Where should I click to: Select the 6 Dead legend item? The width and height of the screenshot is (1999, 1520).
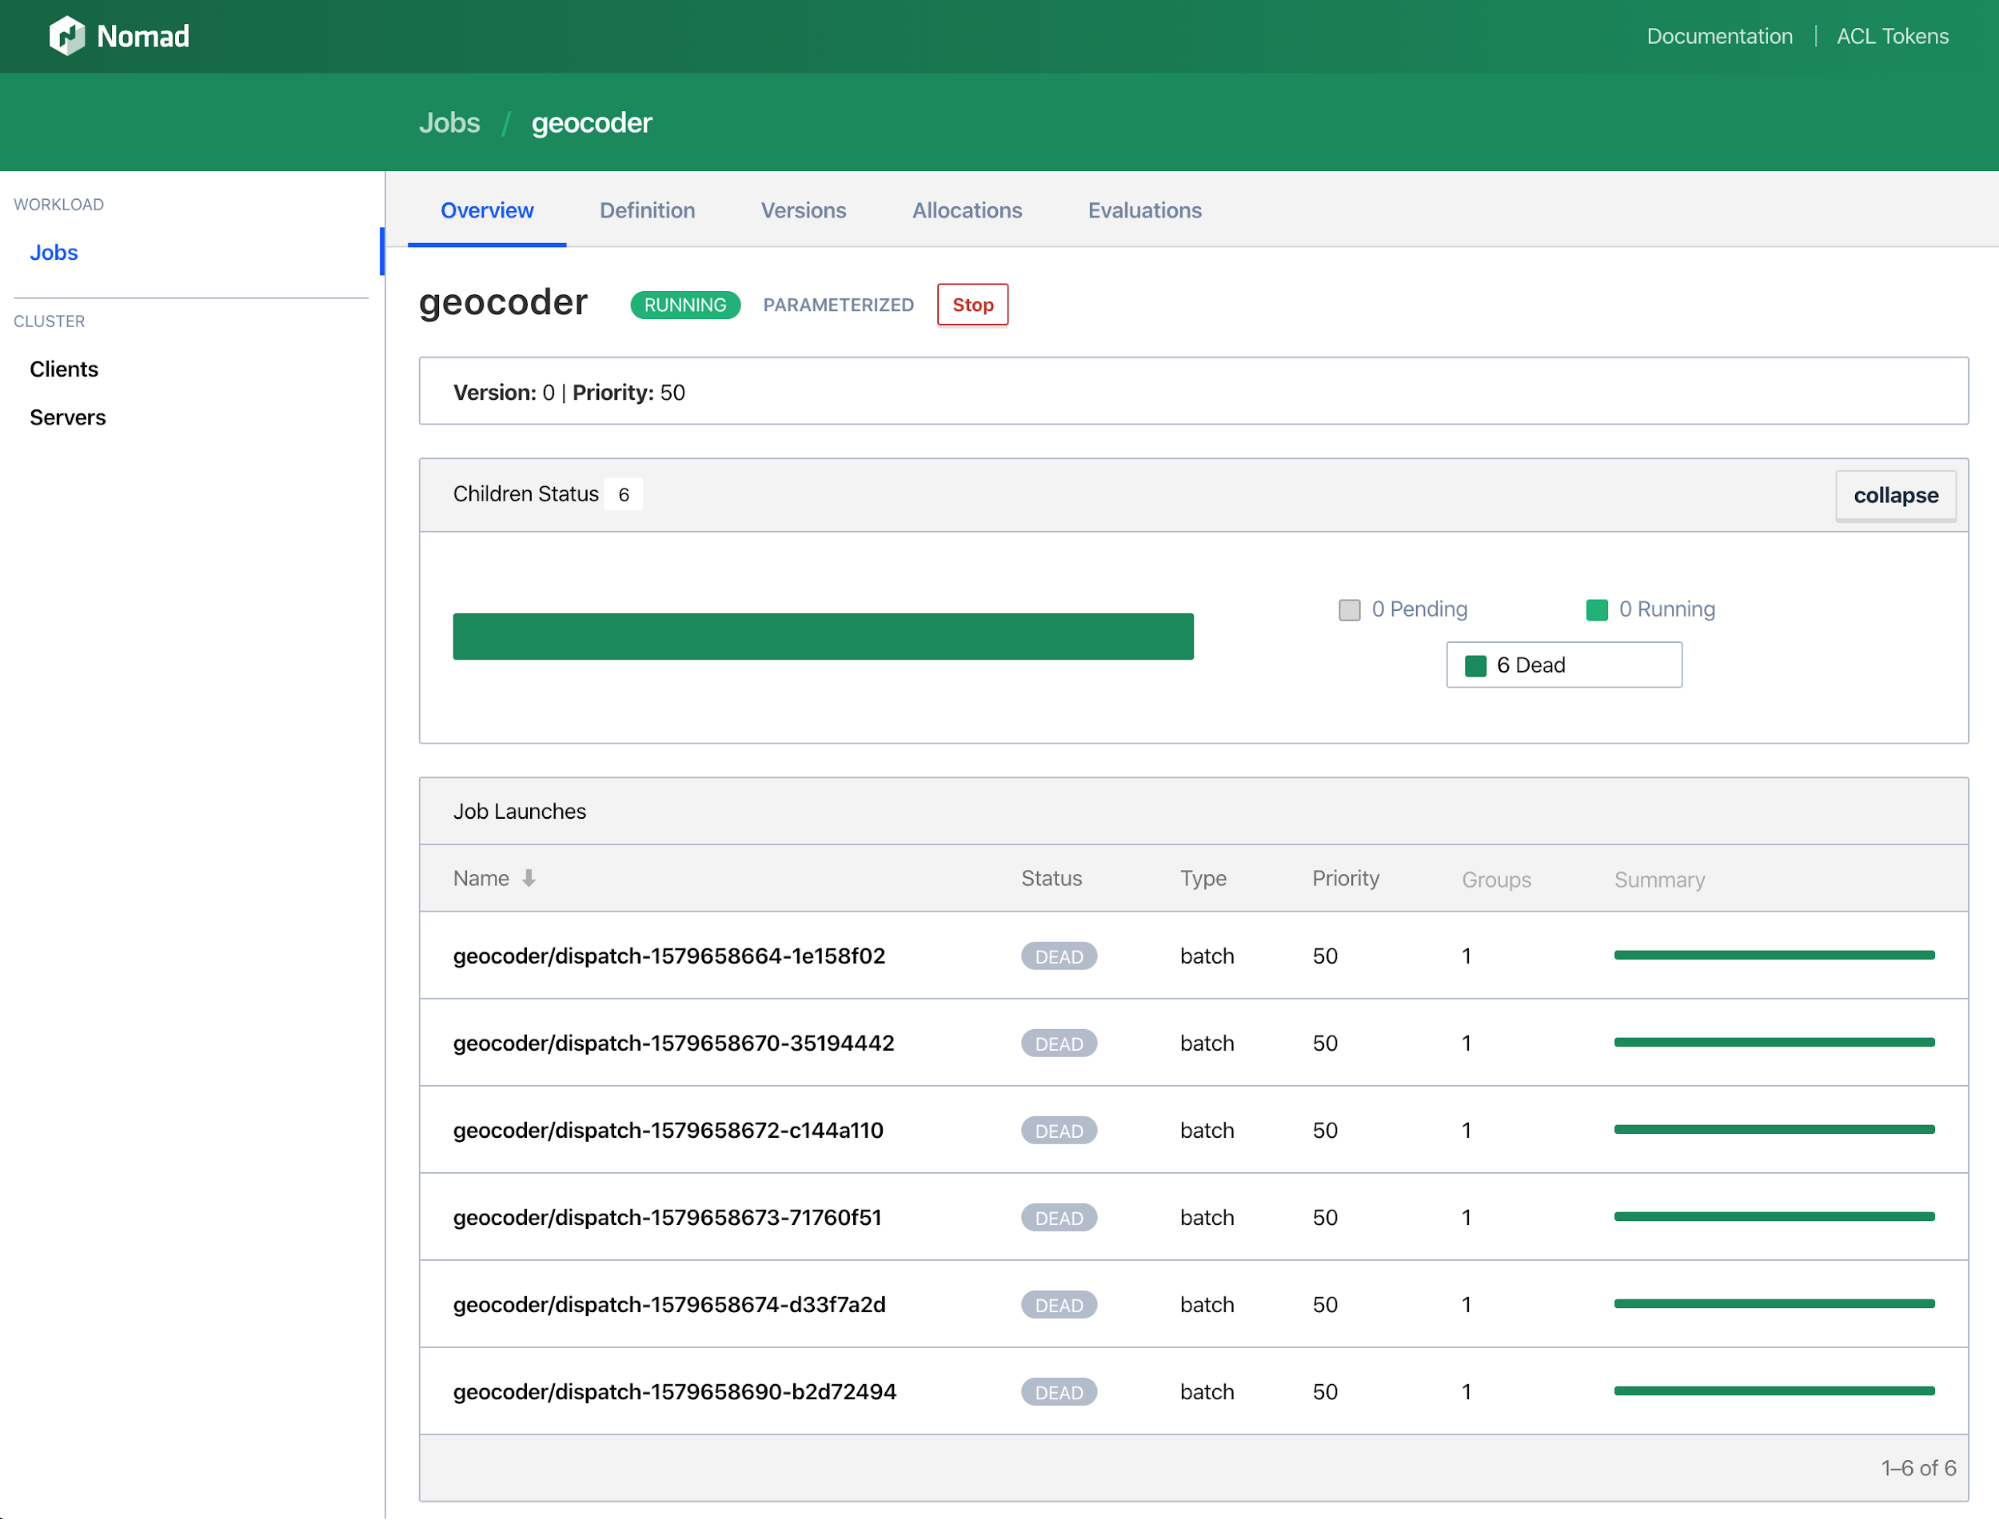pos(1563,665)
